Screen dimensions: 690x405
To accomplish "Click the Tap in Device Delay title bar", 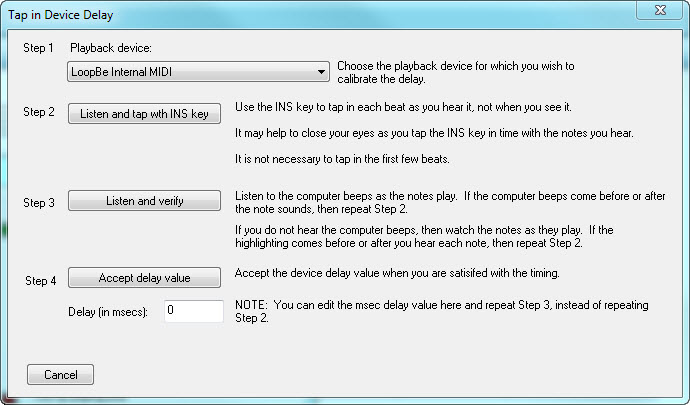I will coord(300,14).
